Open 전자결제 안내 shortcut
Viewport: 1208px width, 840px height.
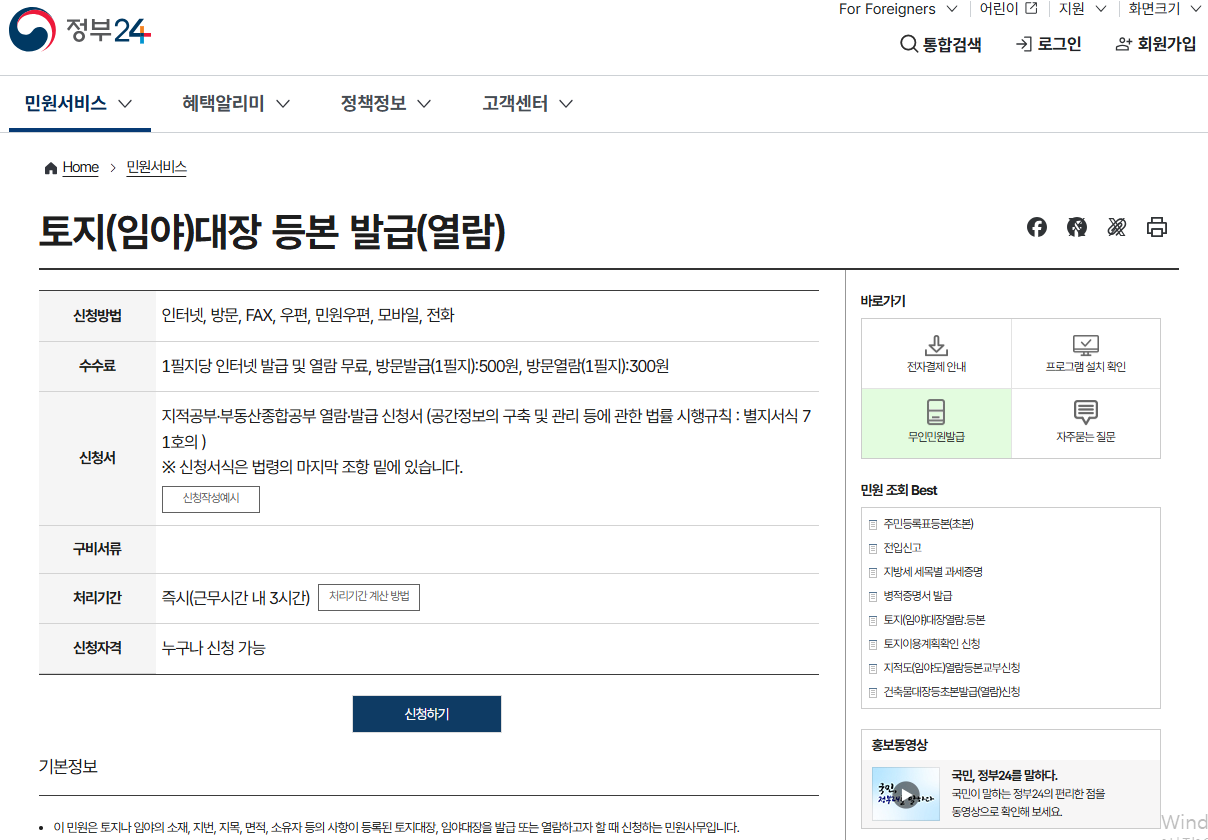936,352
